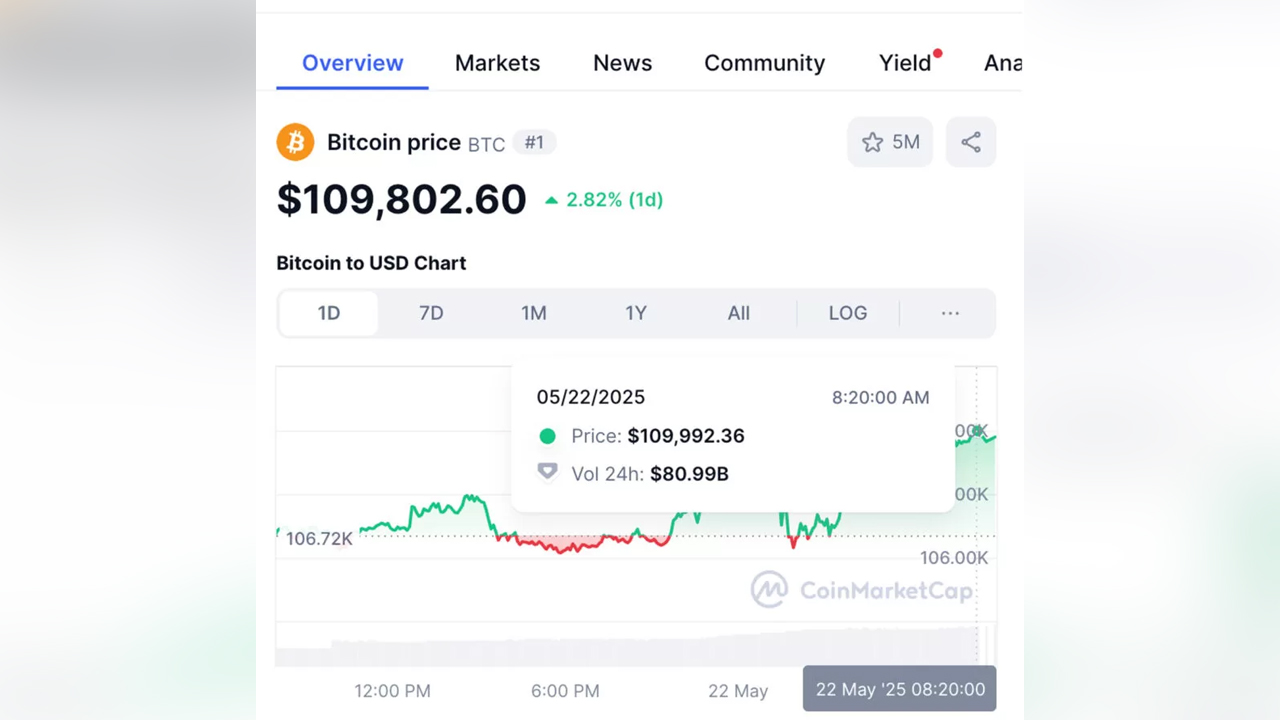1280x720 pixels.
Task: Add Bitcoin to watchlist via star icon
Action: (x=874, y=142)
